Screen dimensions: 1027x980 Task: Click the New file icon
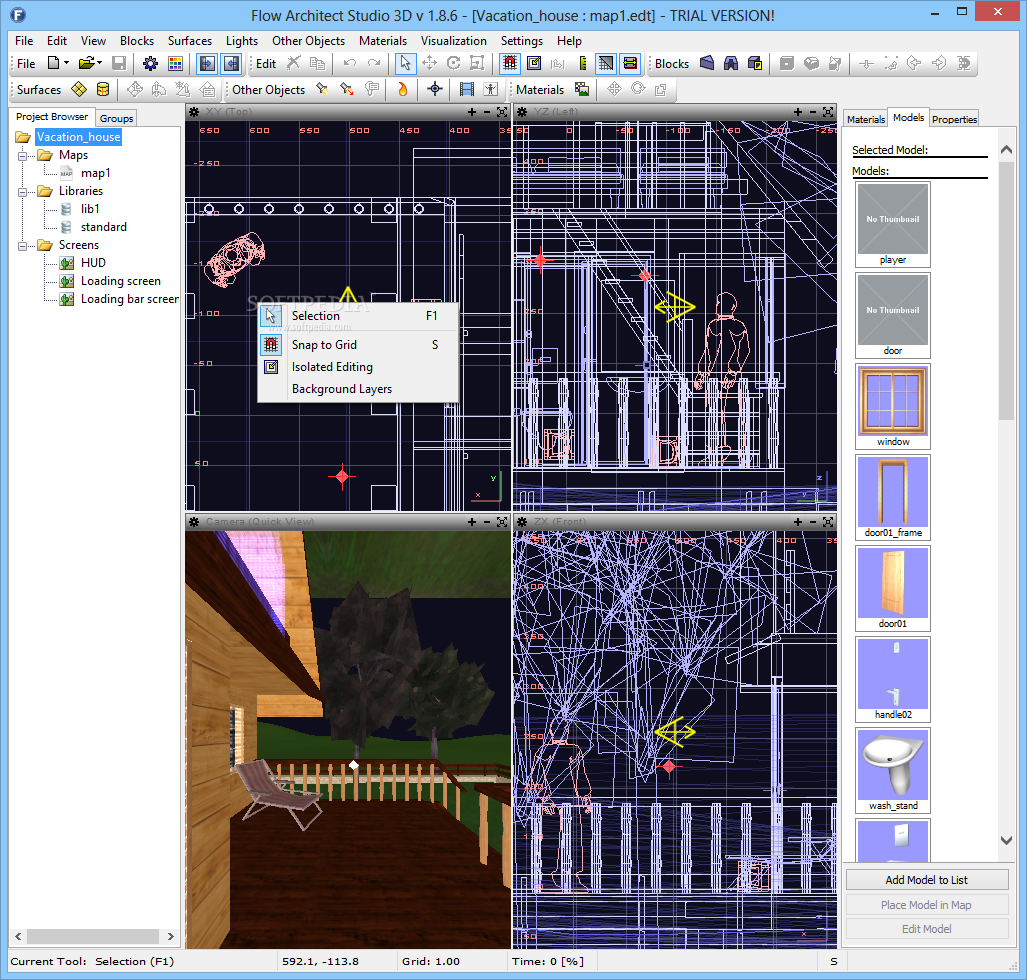[x=54, y=64]
